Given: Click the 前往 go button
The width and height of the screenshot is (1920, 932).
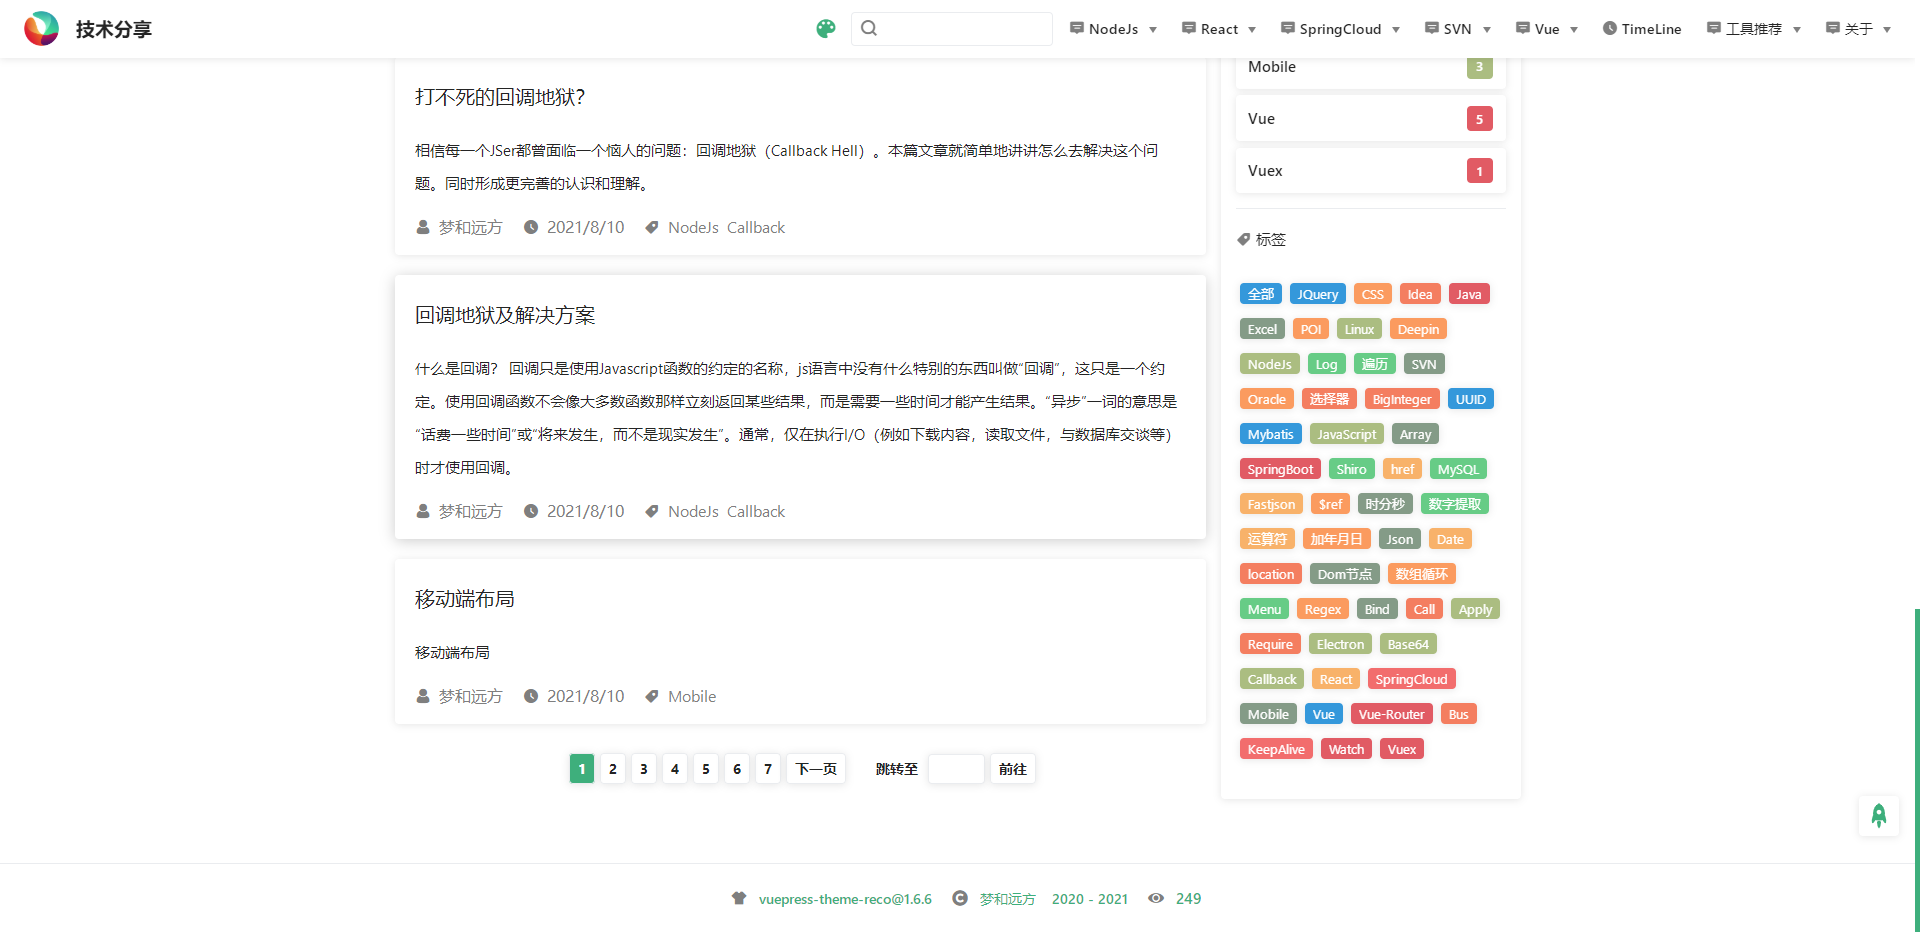Looking at the screenshot, I should coord(1013,768).
